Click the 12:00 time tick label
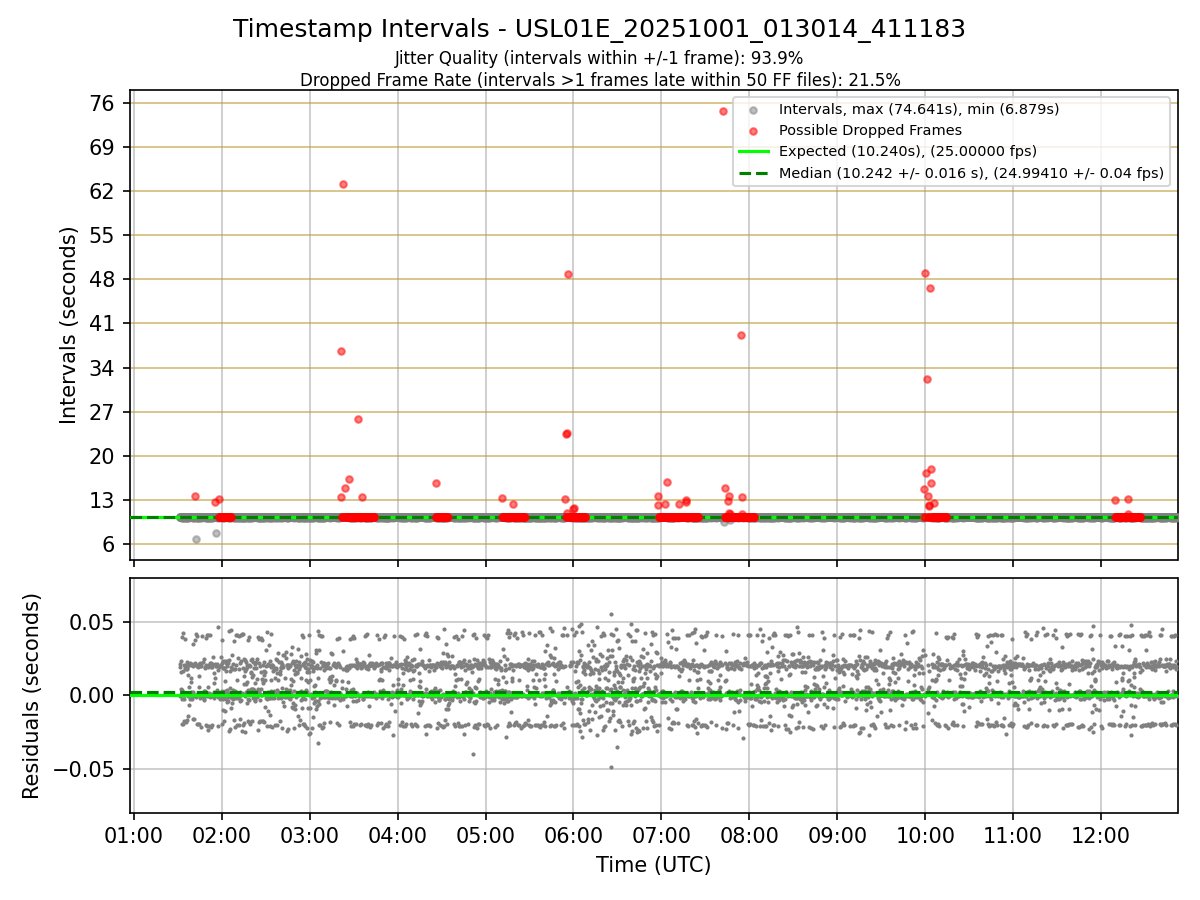 click(x=1101, y=834)
